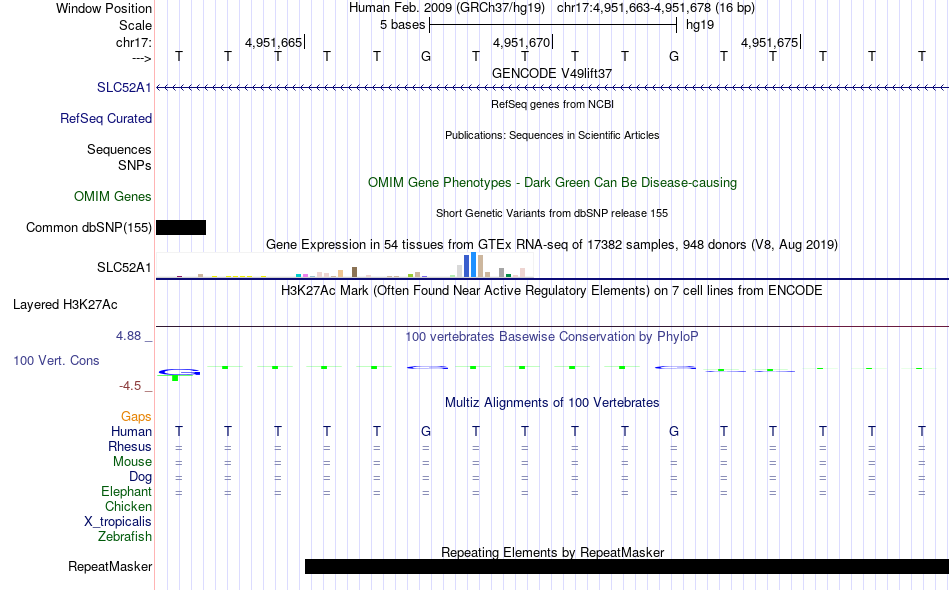The width and height of the screenshot is (950, 590).
Task: Open the RefSeq Curated track label
Action: (106, 118)
